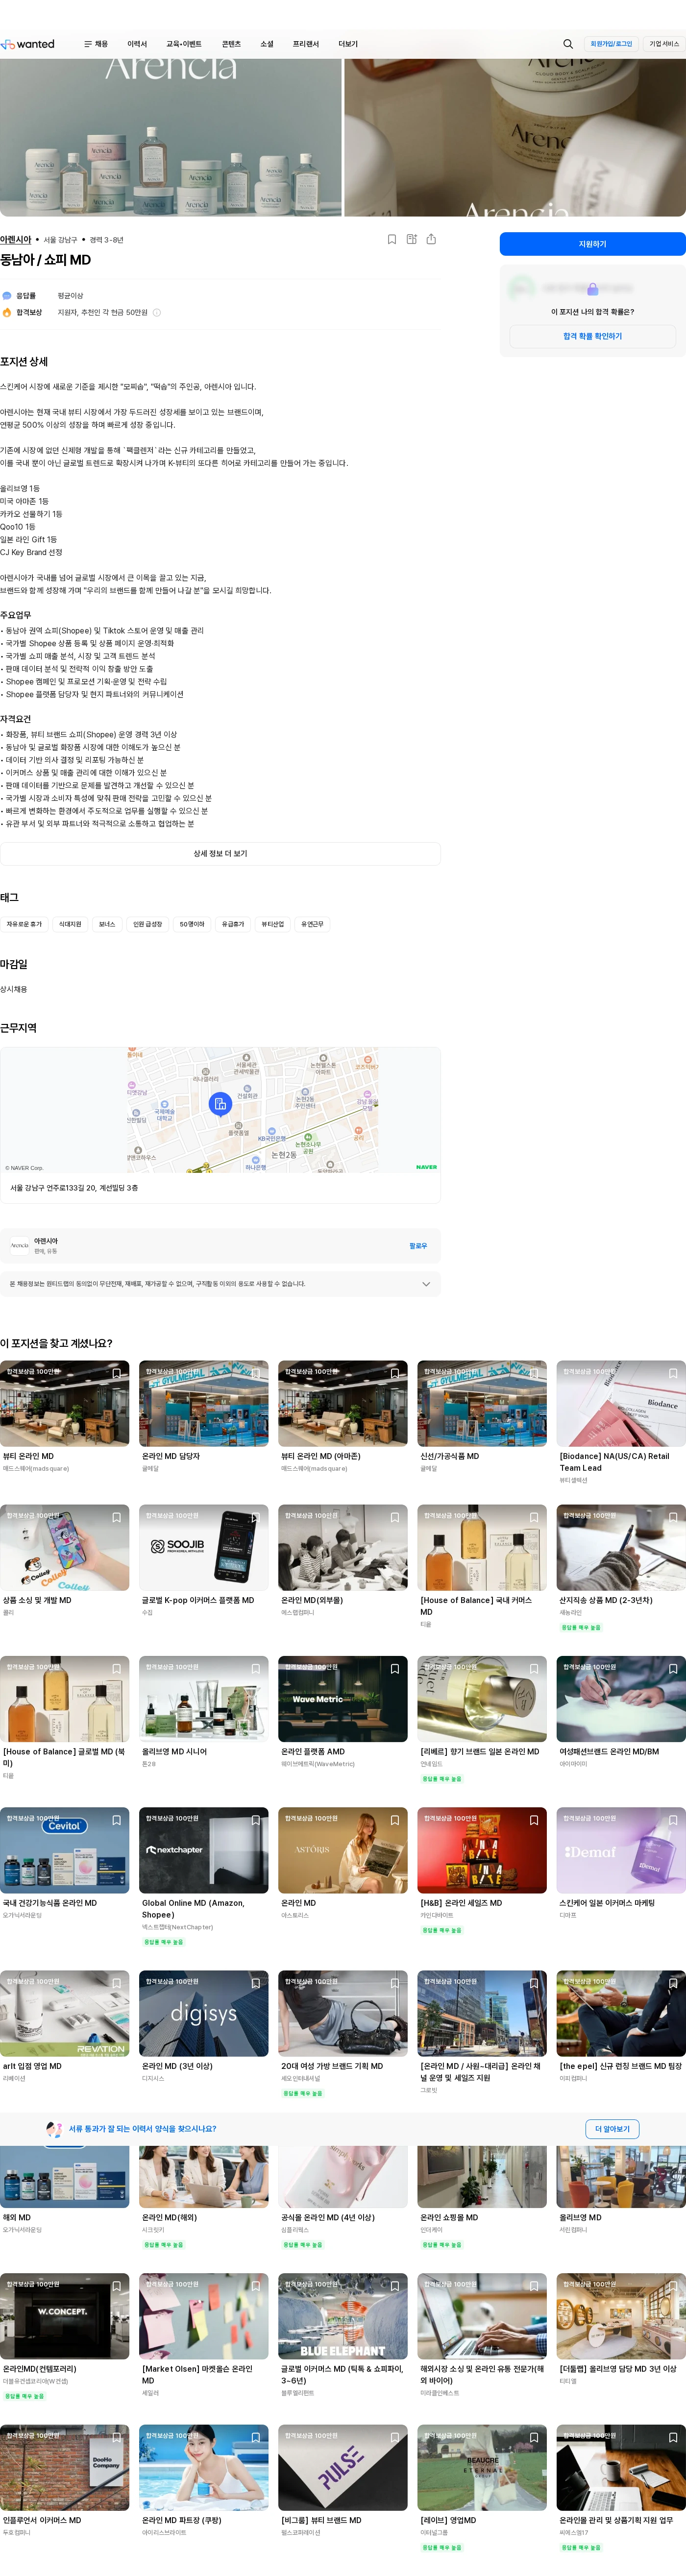The image size is (686, 2576).
Task: Click the 더 알아보기 button
Action: click(612, 2129)
